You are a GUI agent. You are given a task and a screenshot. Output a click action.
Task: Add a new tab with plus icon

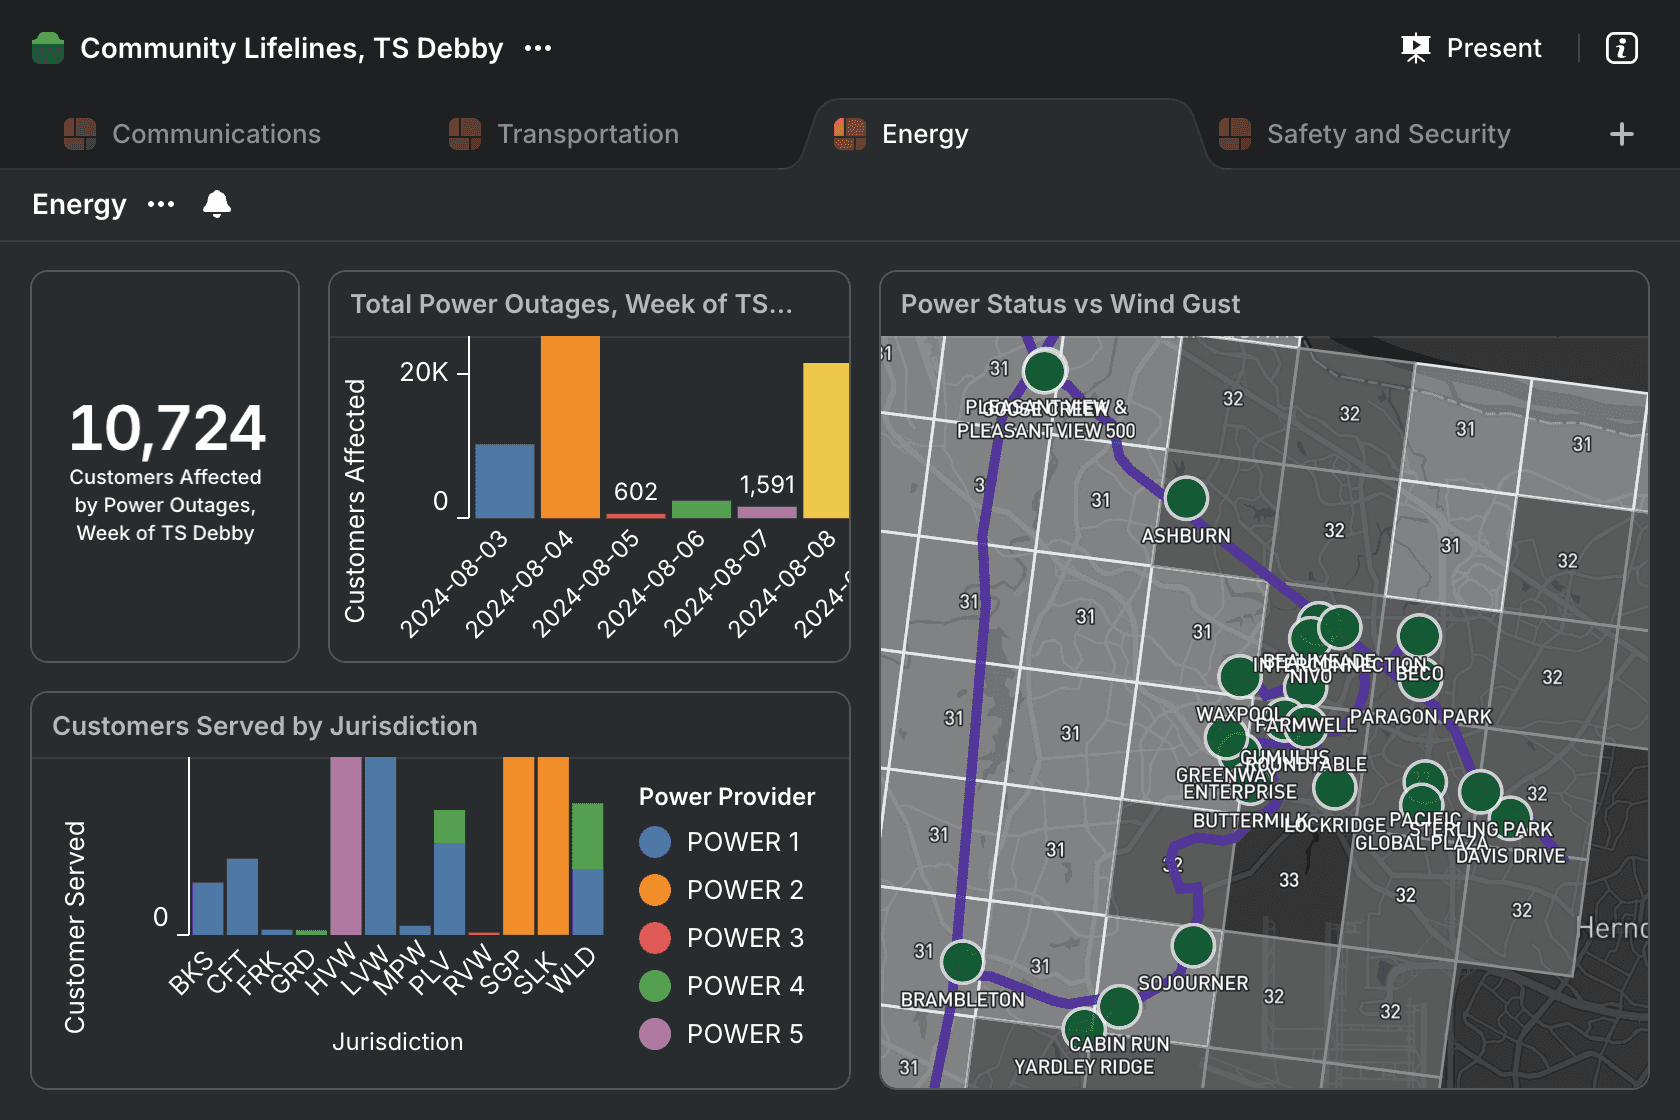click(x=1621, y=134)
